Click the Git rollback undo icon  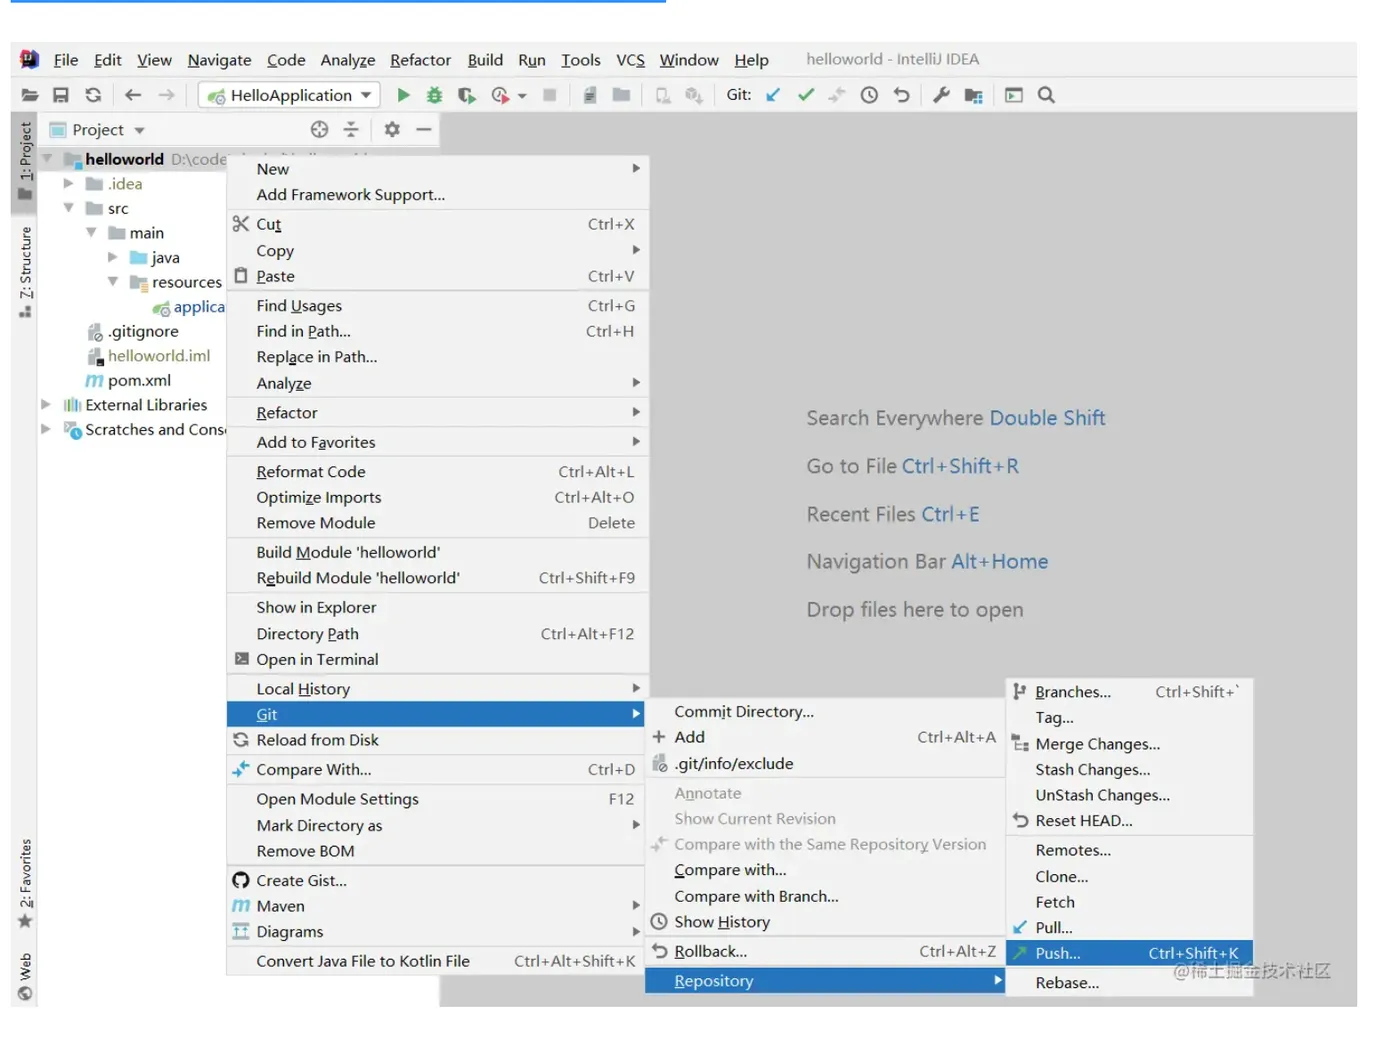click(901, 95)
